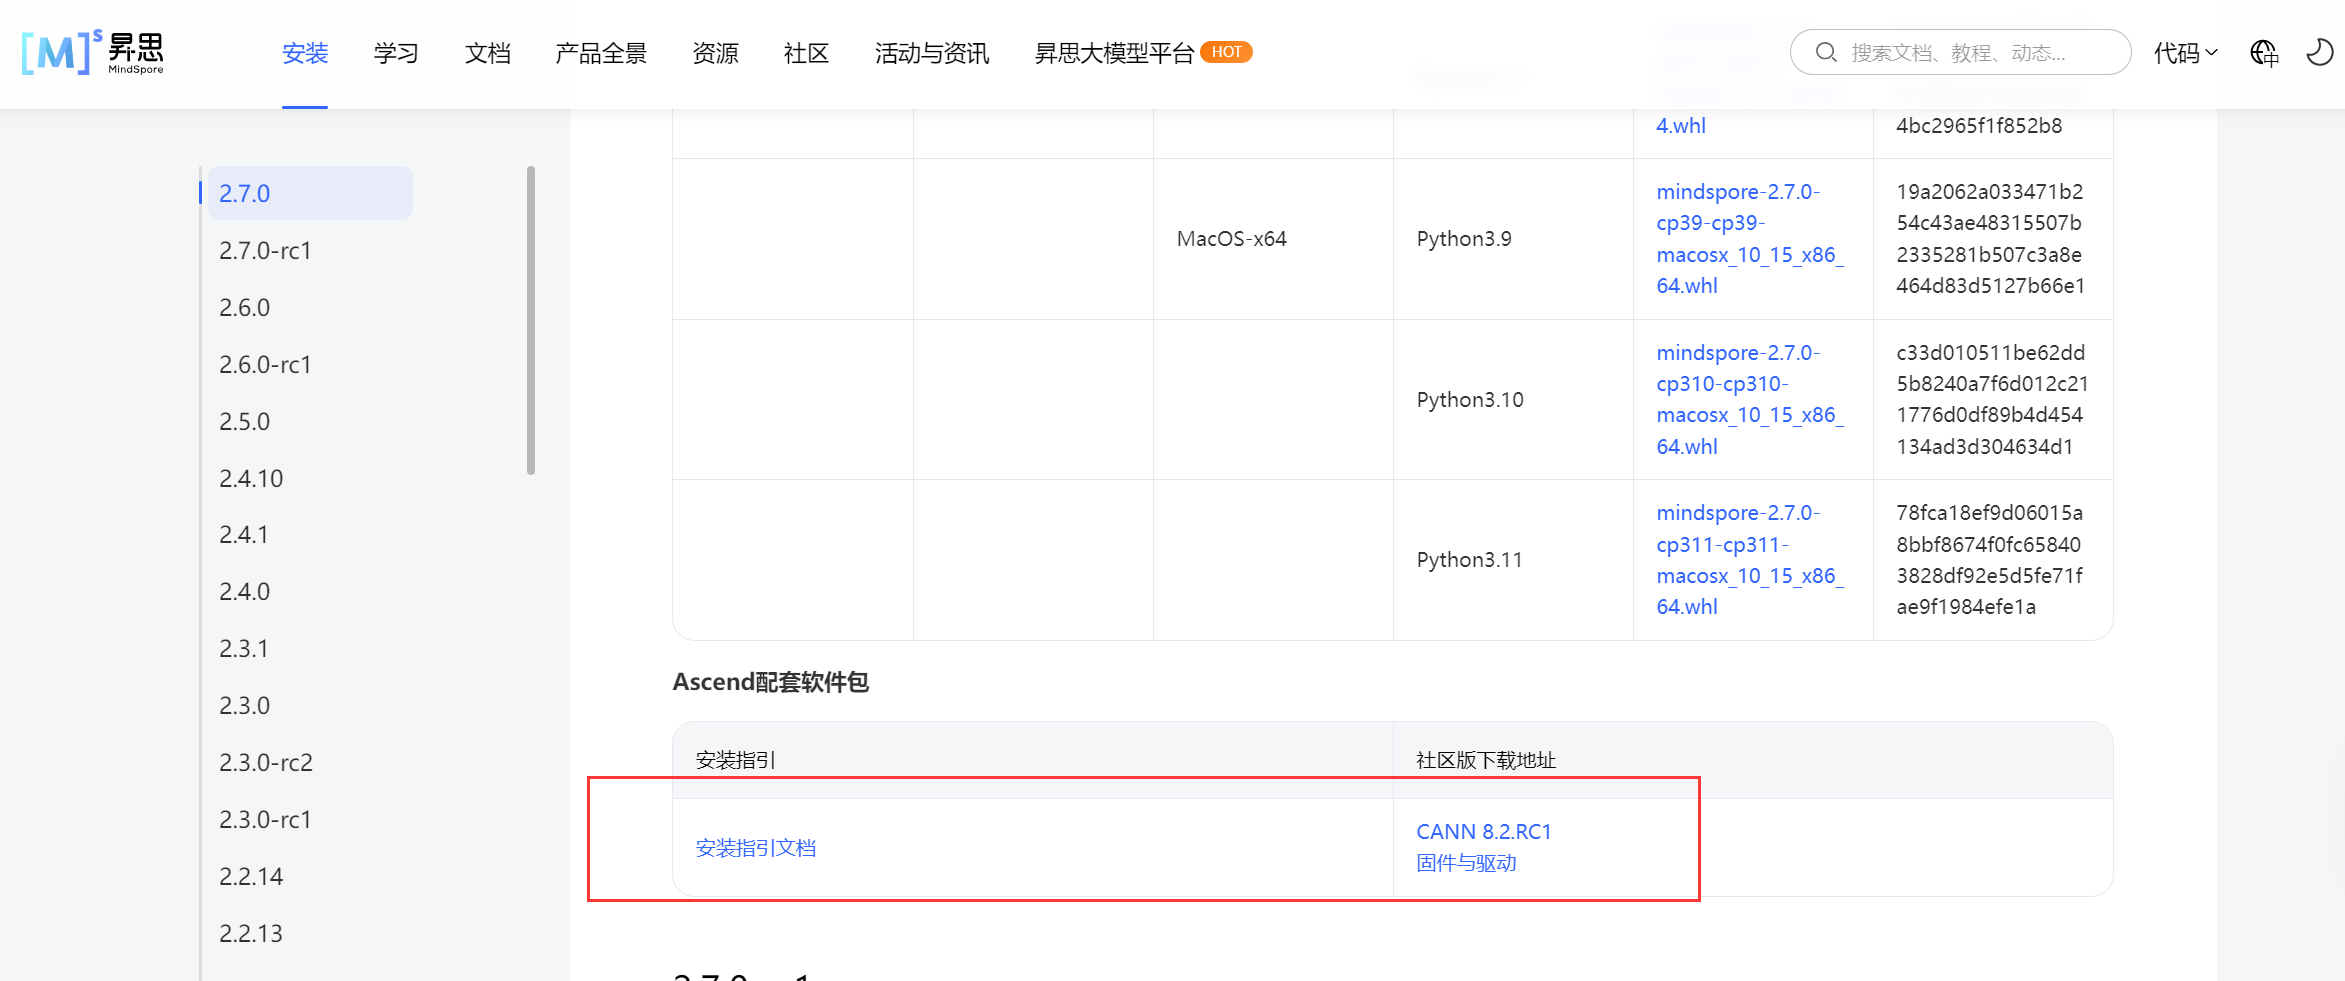Open the 学习 navigation tab

click(x=396, y=53)
